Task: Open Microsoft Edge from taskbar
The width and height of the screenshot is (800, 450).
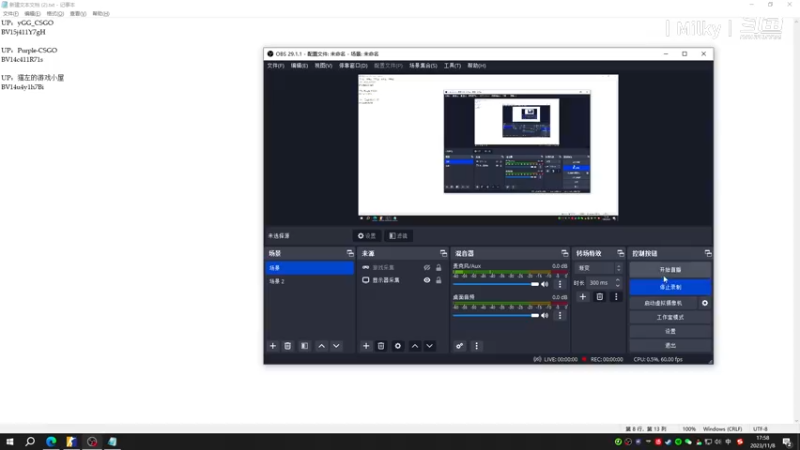Action: click(51, 442)
